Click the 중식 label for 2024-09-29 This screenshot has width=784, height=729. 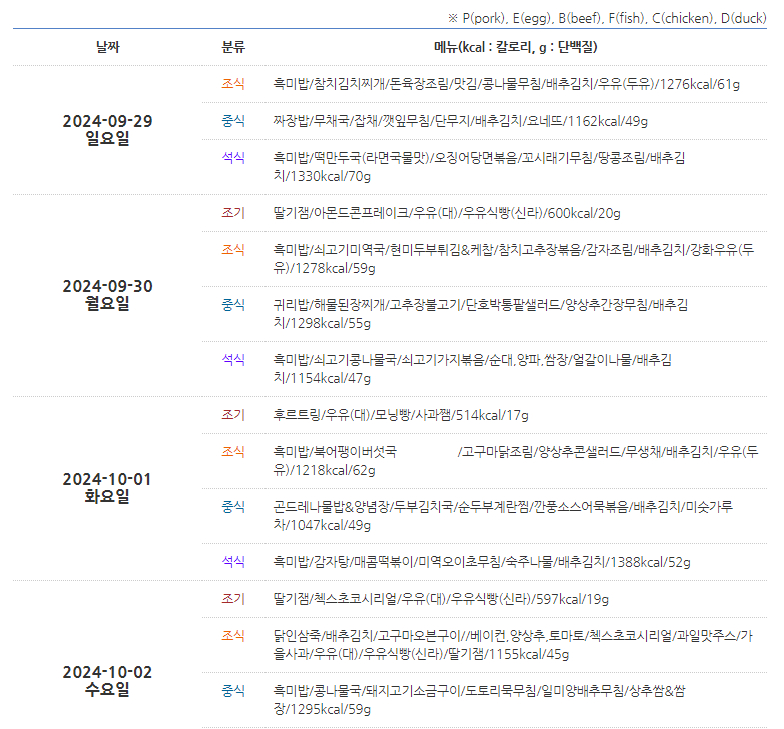(x=233, y=121)
